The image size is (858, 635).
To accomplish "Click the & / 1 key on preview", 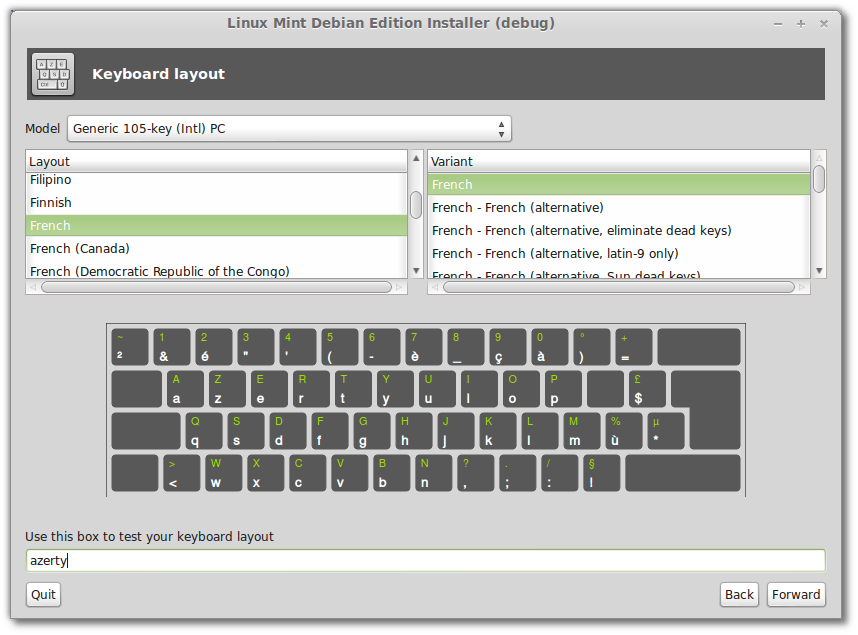I will 172,347.
